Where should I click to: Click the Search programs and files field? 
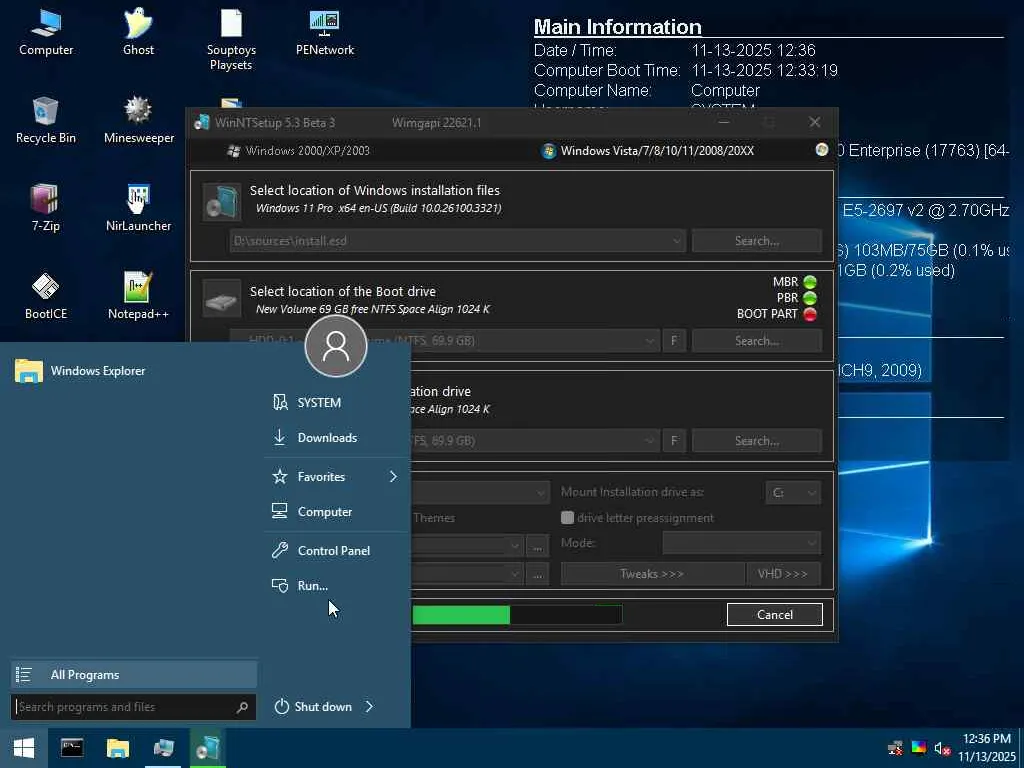[133, 707]
